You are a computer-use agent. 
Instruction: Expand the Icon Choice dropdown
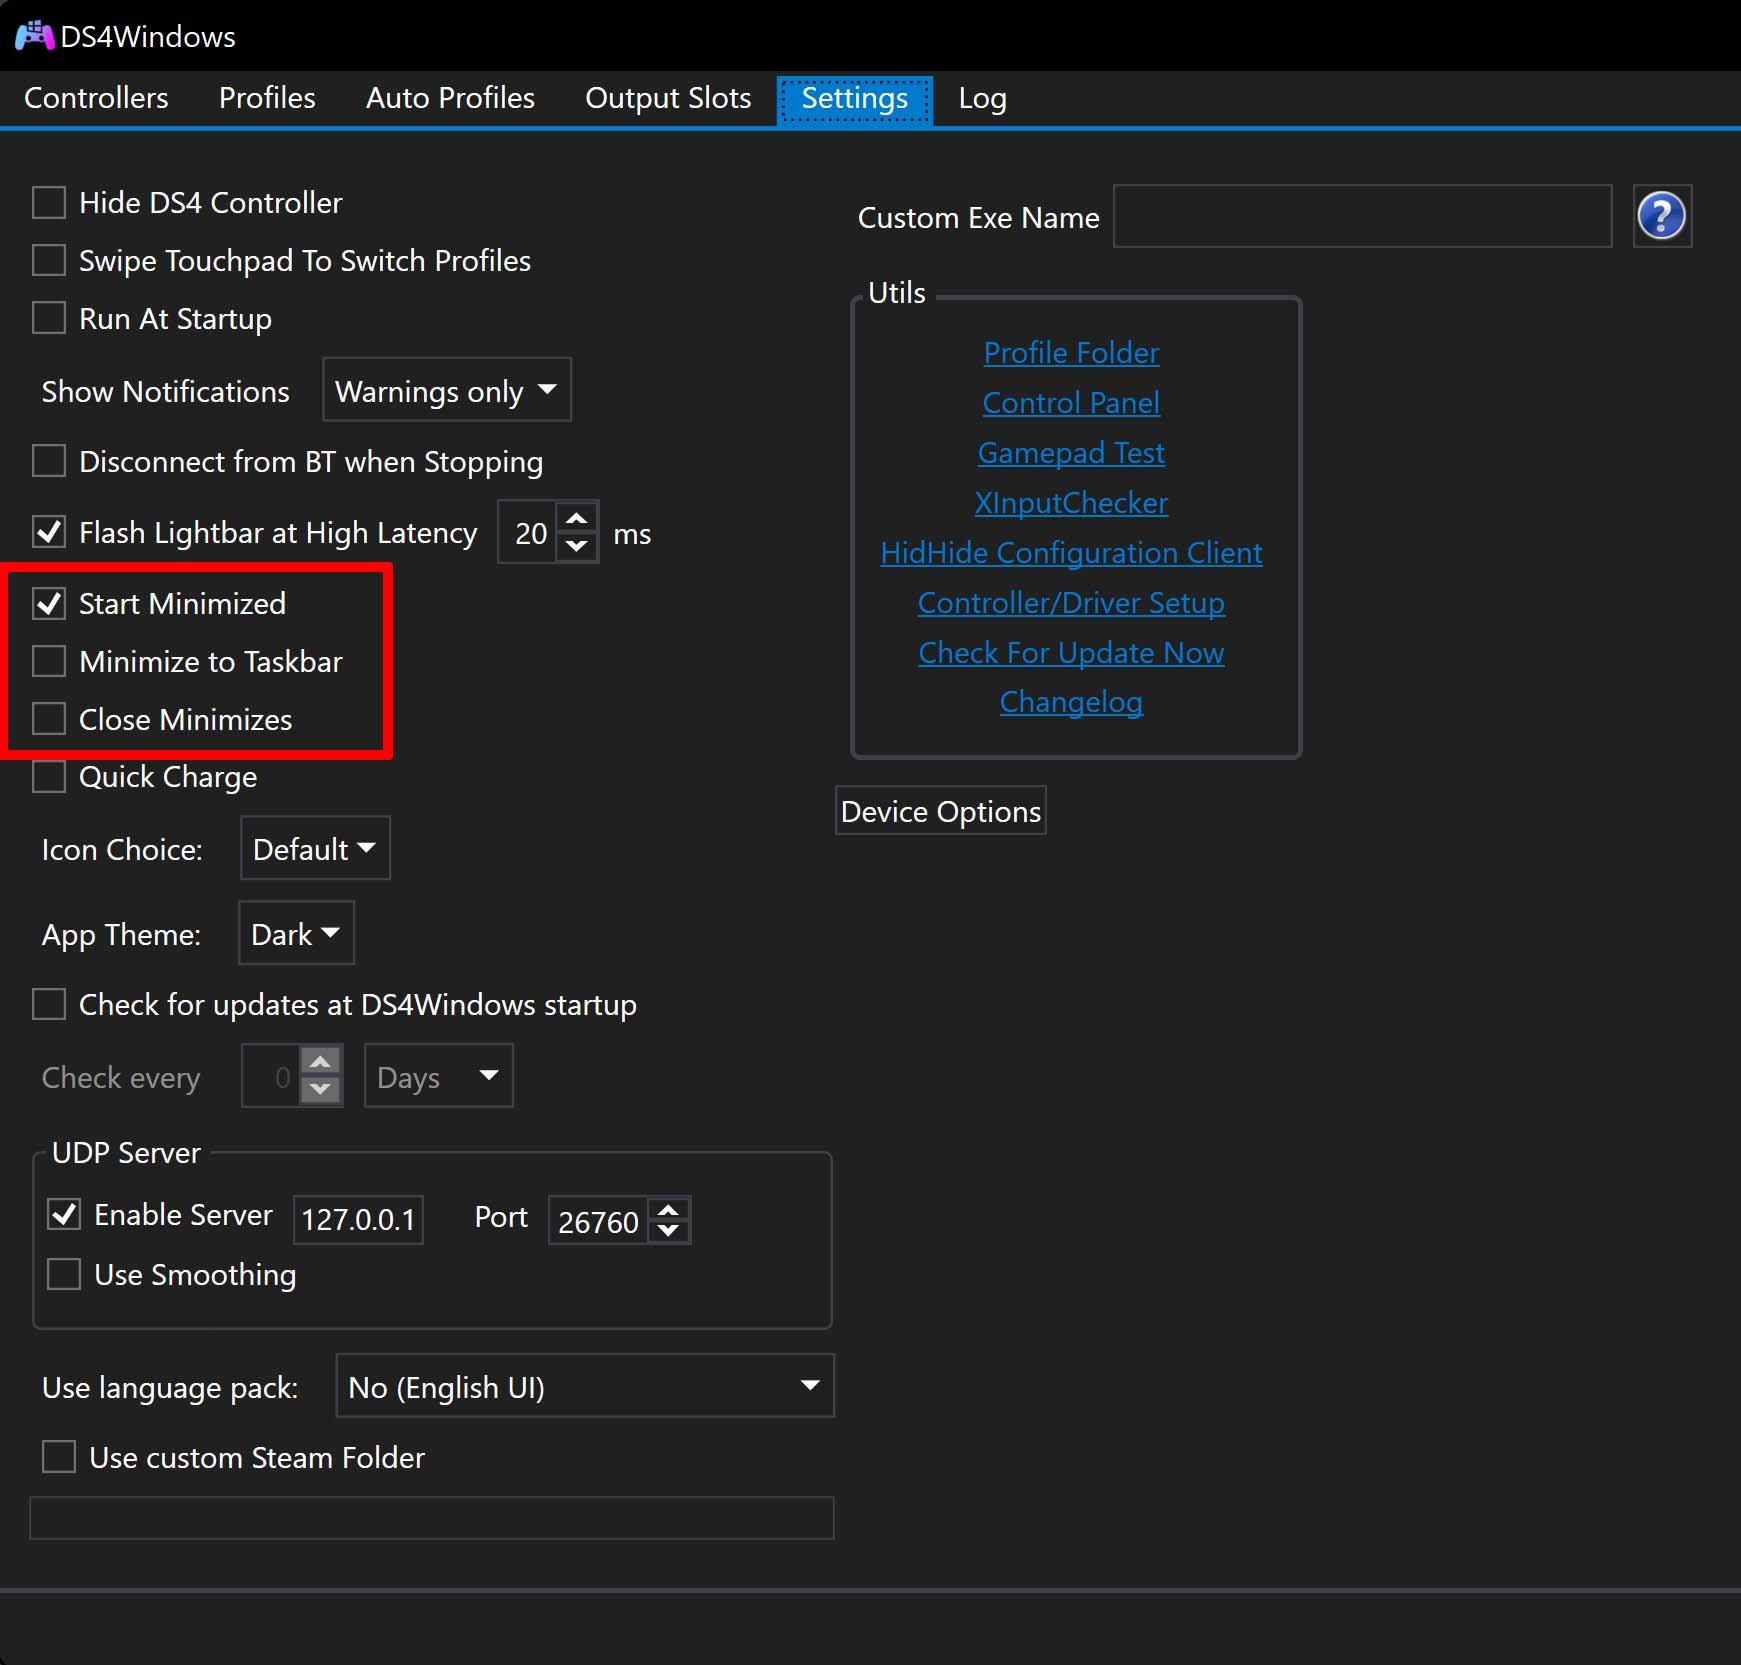pyautogui.click(x=315, y=849)
